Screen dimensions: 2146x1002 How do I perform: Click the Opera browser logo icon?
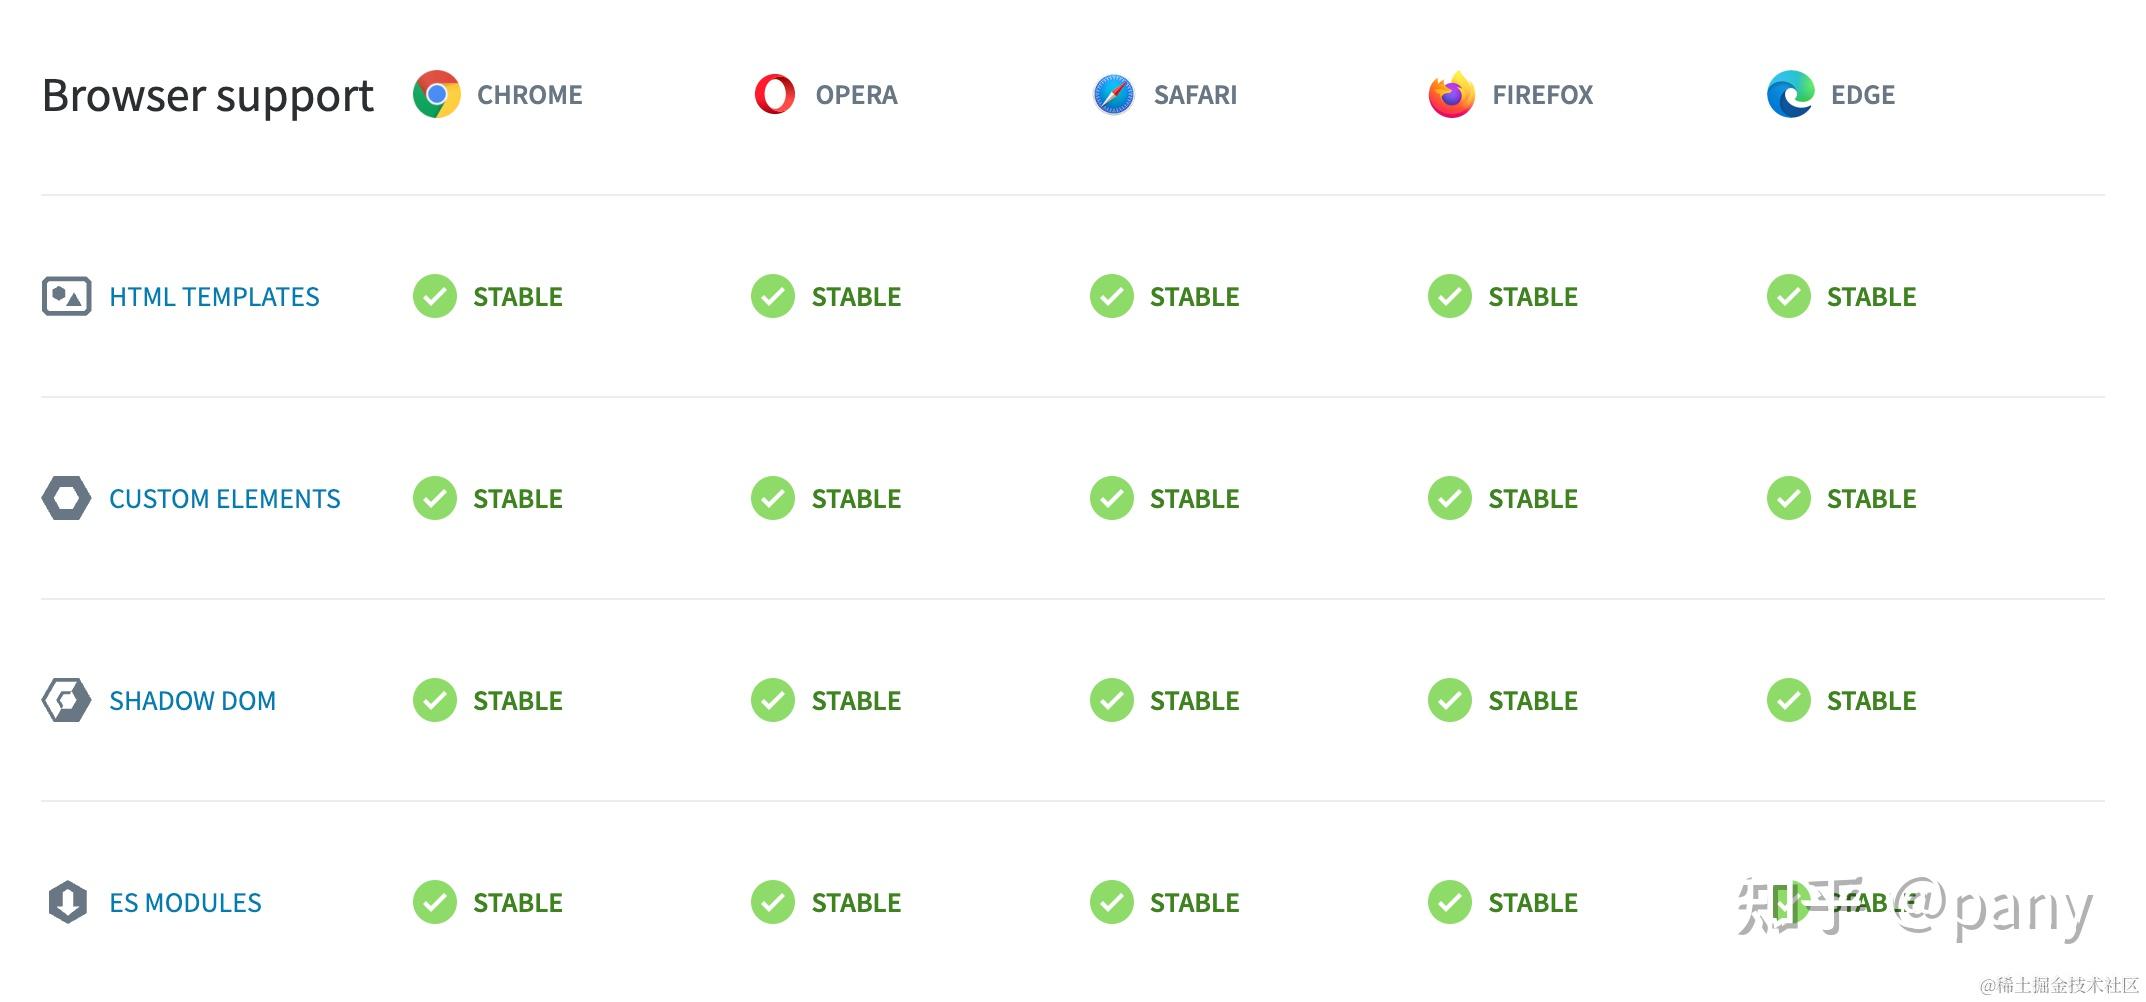pyautogui.click(x=774, y=94)
